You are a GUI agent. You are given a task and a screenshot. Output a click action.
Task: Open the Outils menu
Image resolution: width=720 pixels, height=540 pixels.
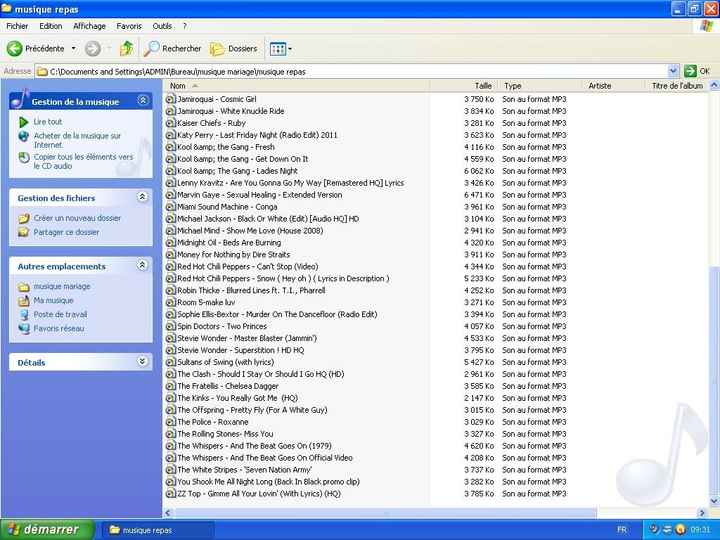click(x=162, y=26)
